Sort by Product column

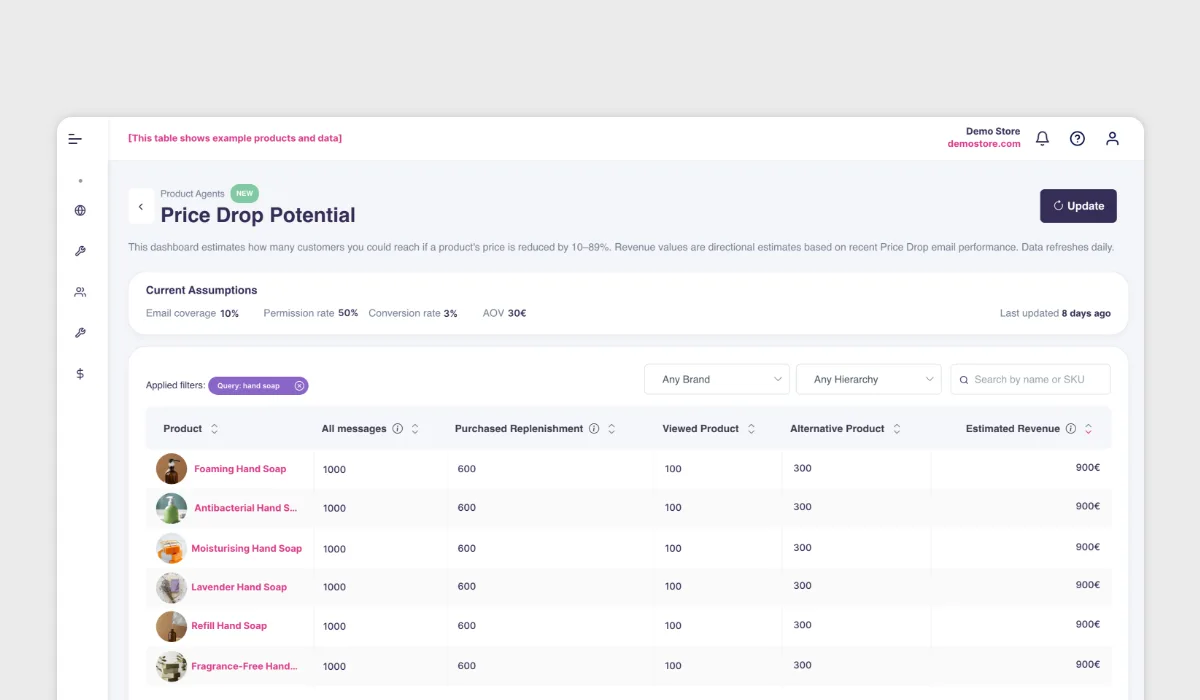[214, 429]
